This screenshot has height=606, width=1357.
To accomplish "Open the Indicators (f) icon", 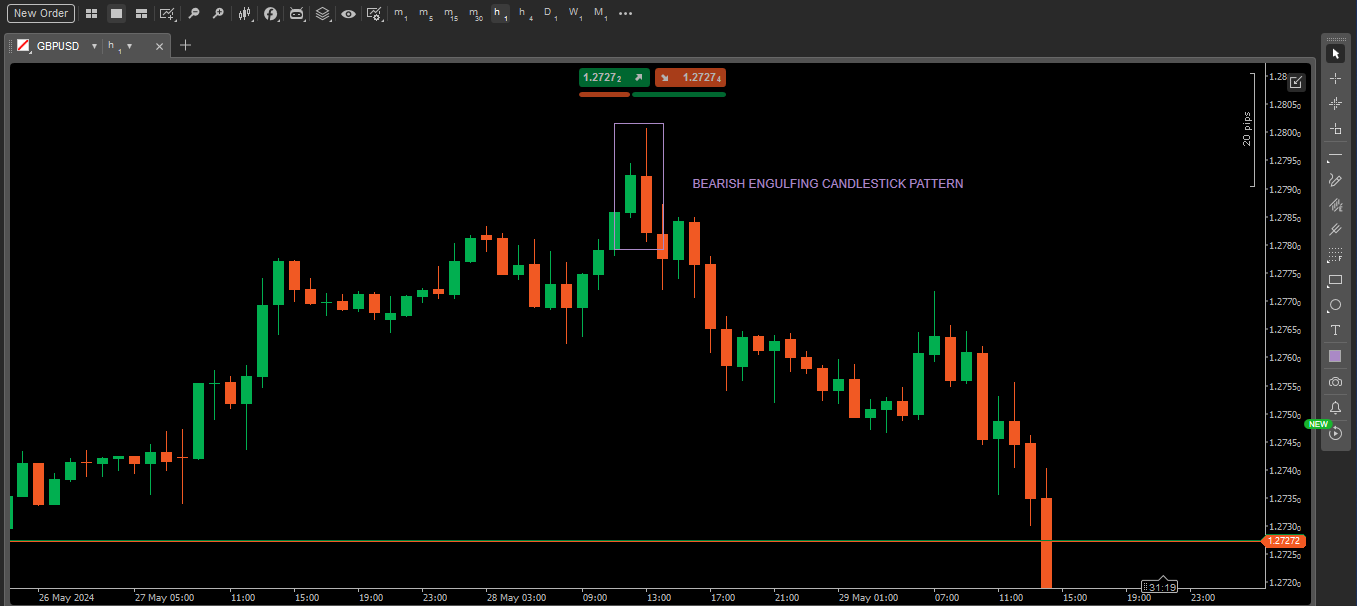I will click(x=272, y=14).
